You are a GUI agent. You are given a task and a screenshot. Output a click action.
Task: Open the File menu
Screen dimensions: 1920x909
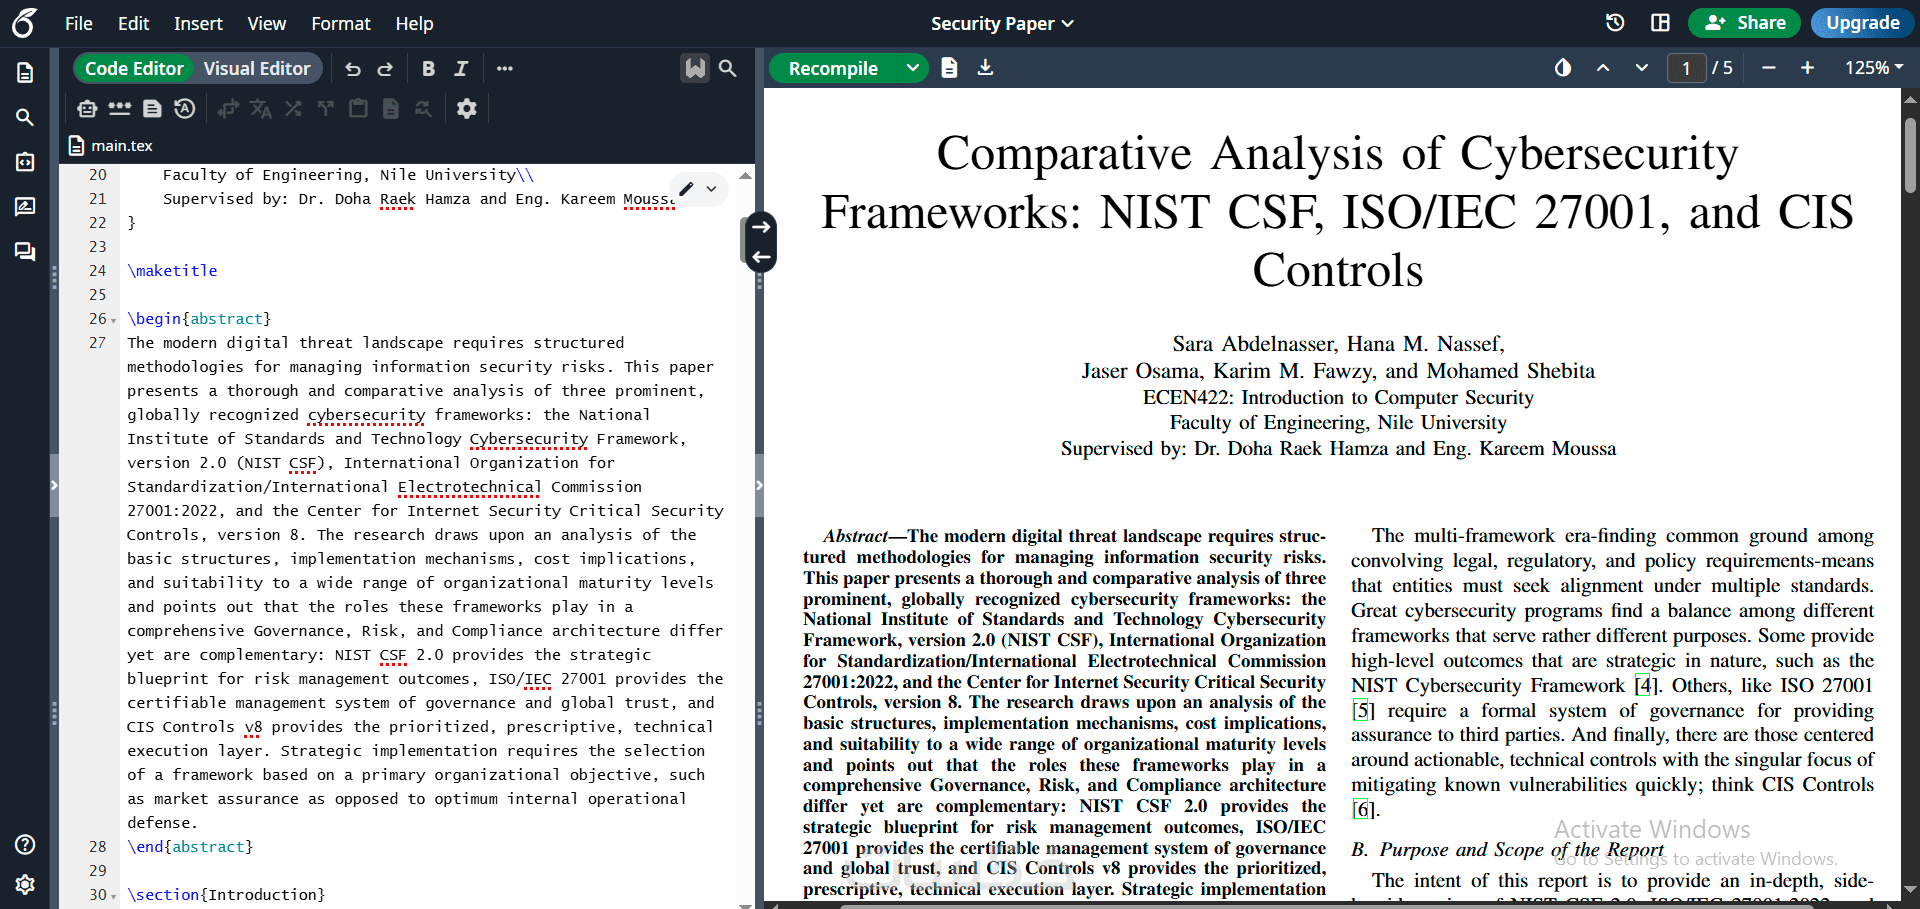pos(78,23)
